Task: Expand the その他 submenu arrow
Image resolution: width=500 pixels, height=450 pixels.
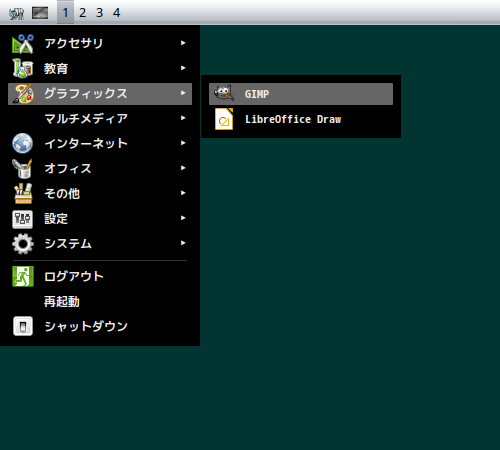Action: 183,193
